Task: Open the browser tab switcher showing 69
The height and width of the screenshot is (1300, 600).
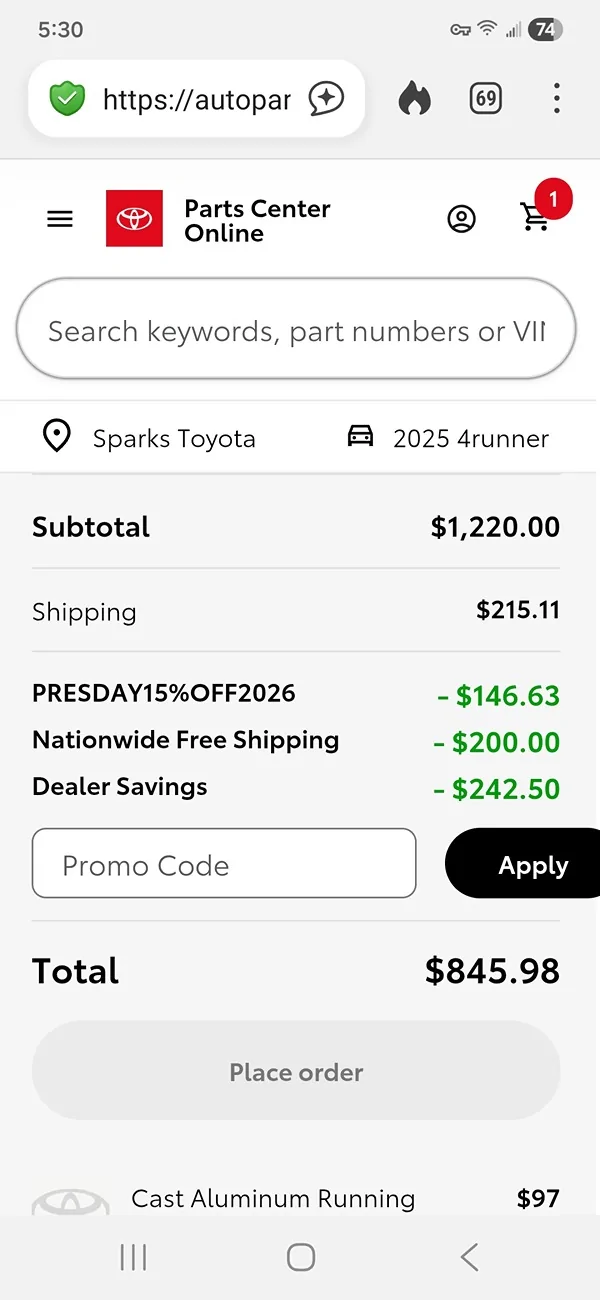Action: pyautogui.click(x=485, y=99)
